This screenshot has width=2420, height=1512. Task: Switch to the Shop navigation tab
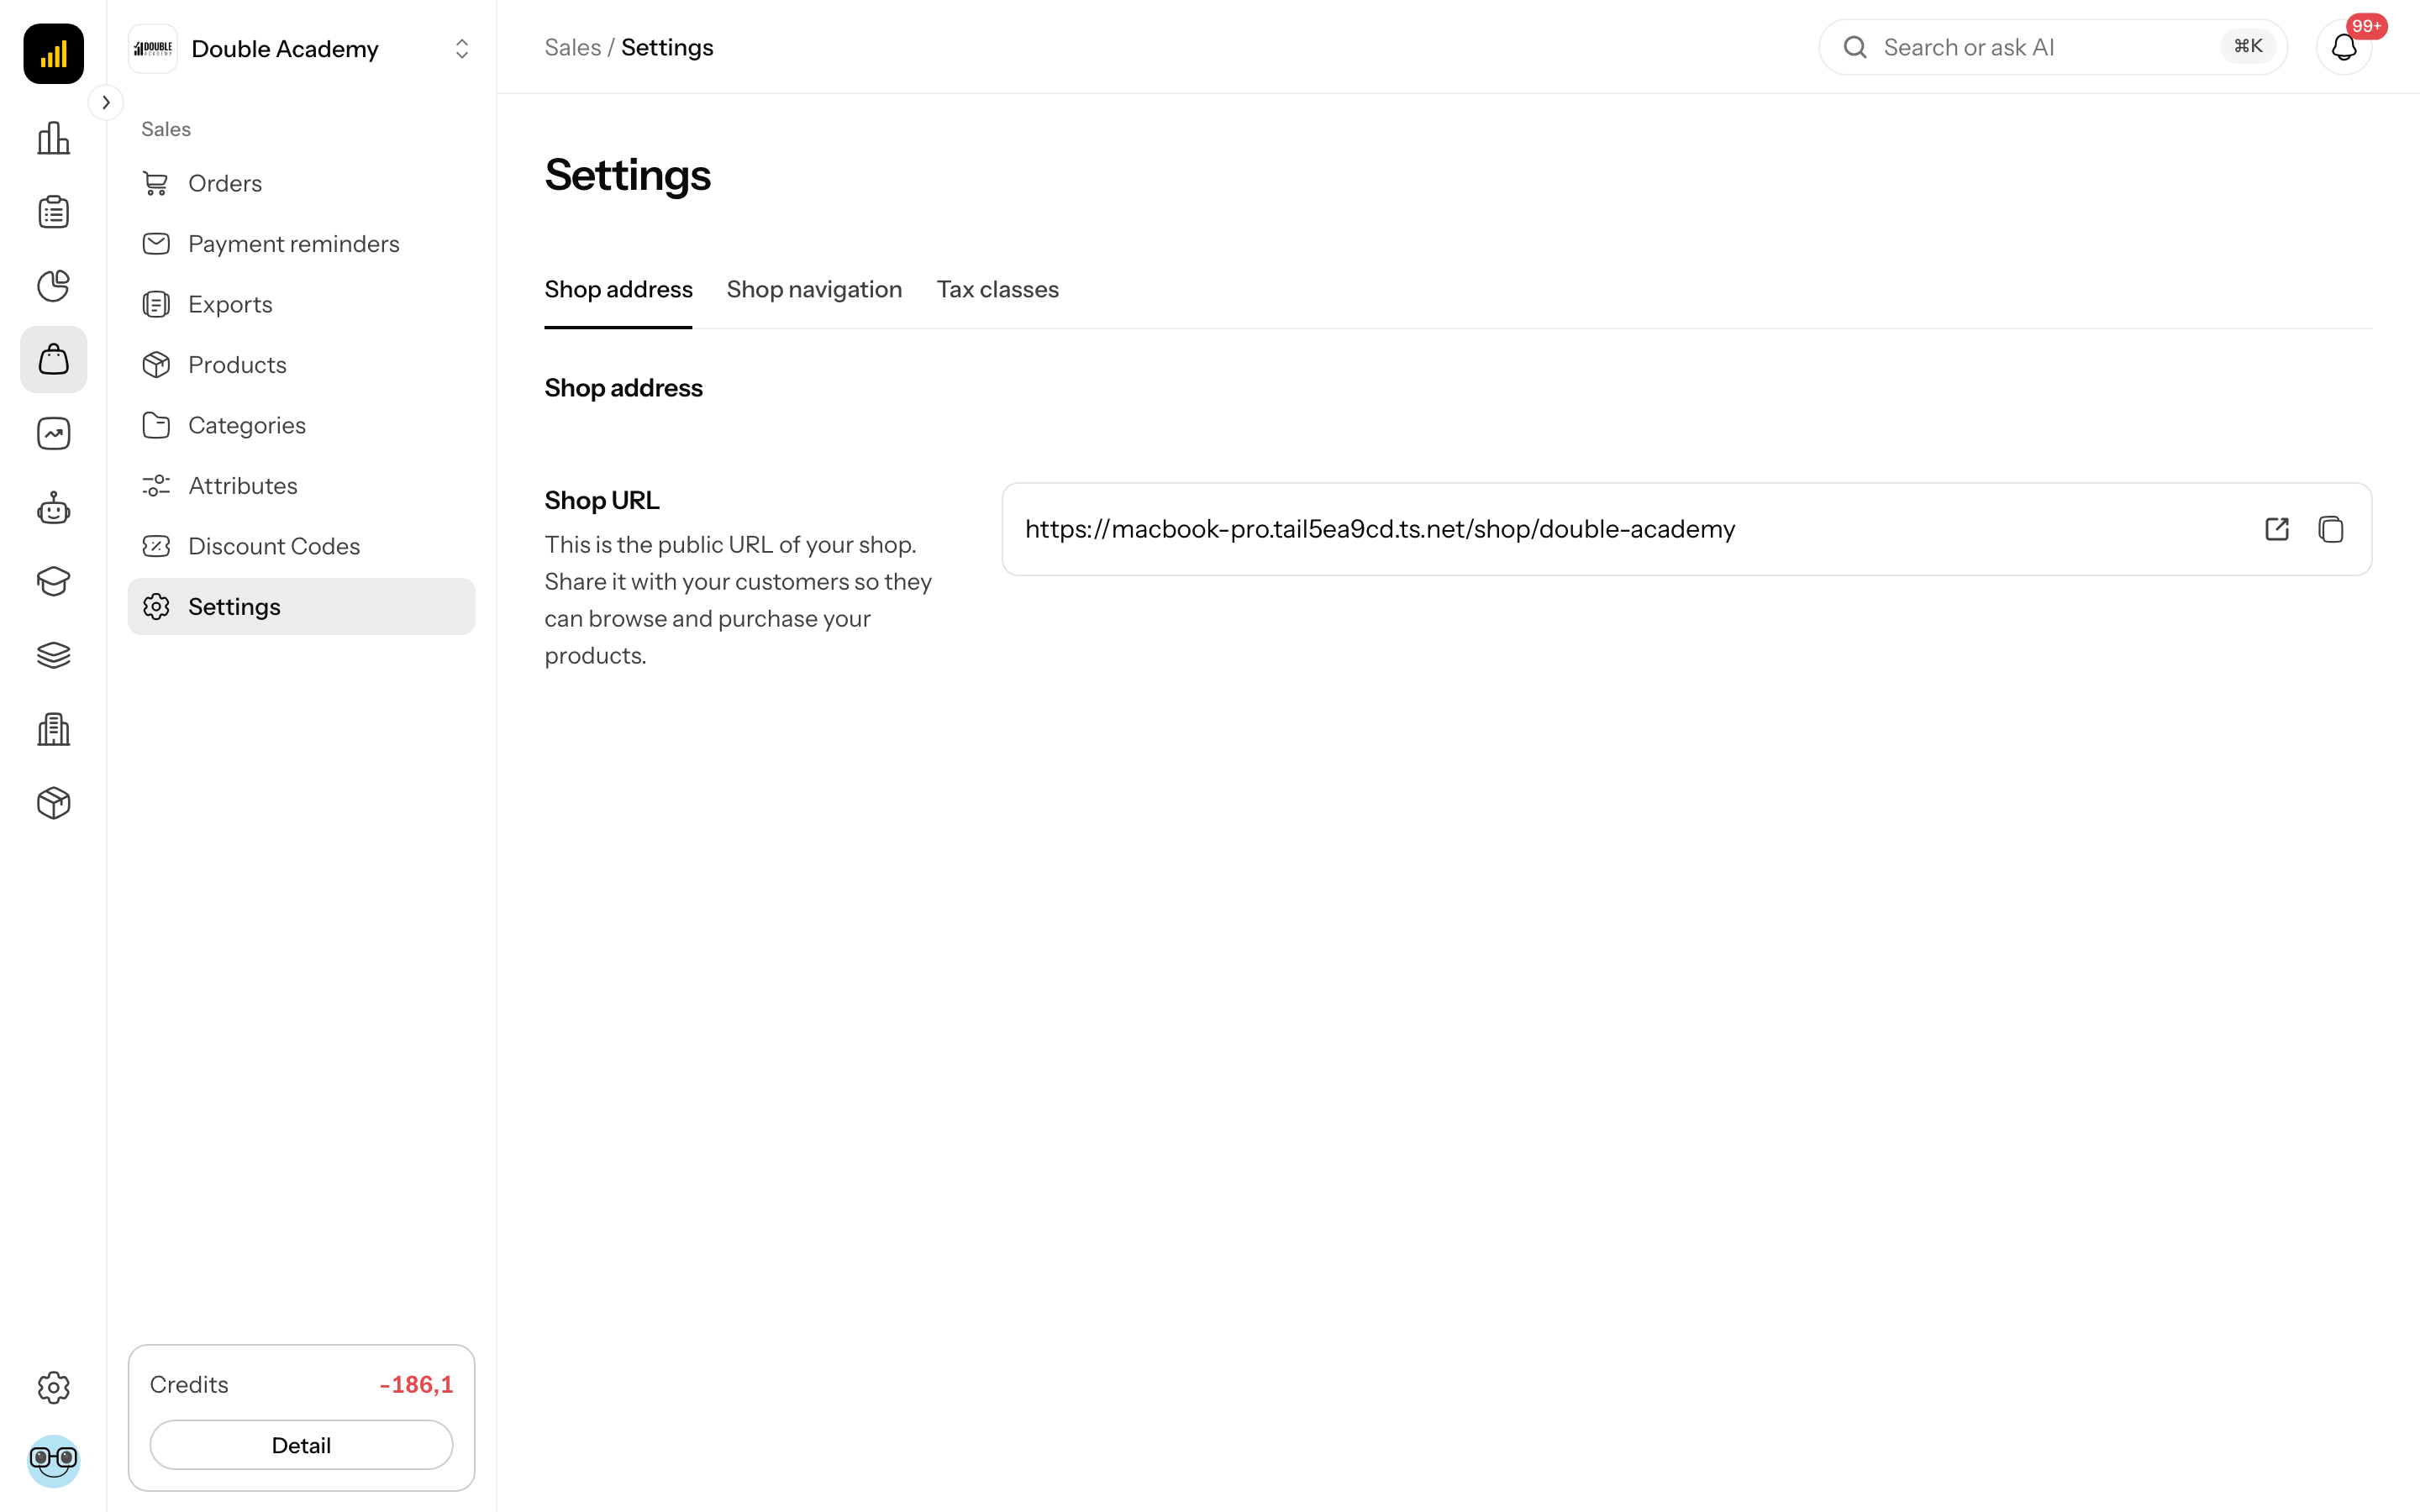coord(814,289)
